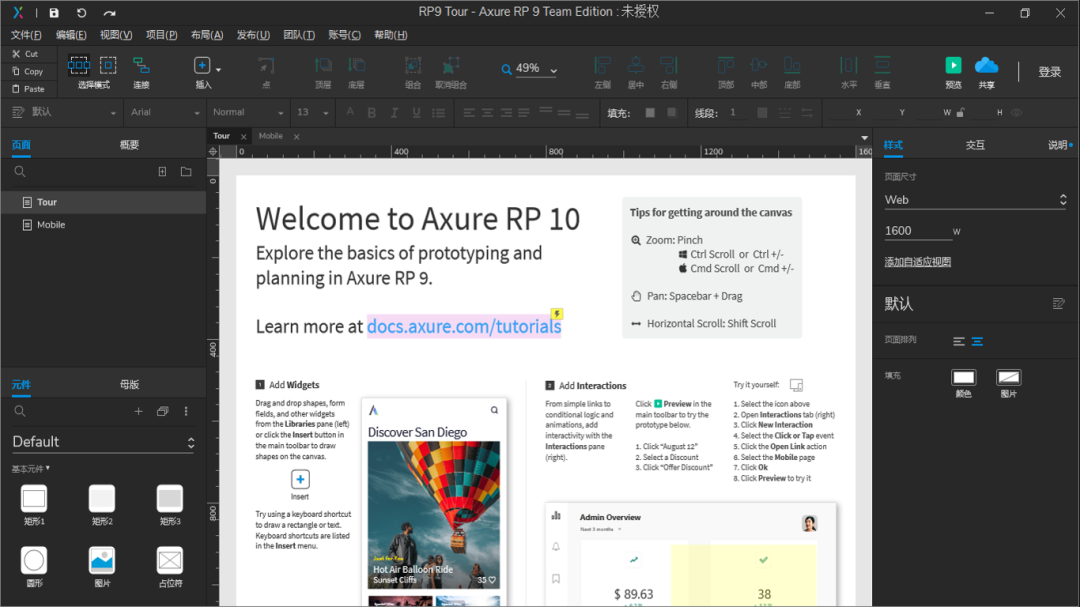Undo the last action
The image size is (1080, 607).
pos(81,12)
